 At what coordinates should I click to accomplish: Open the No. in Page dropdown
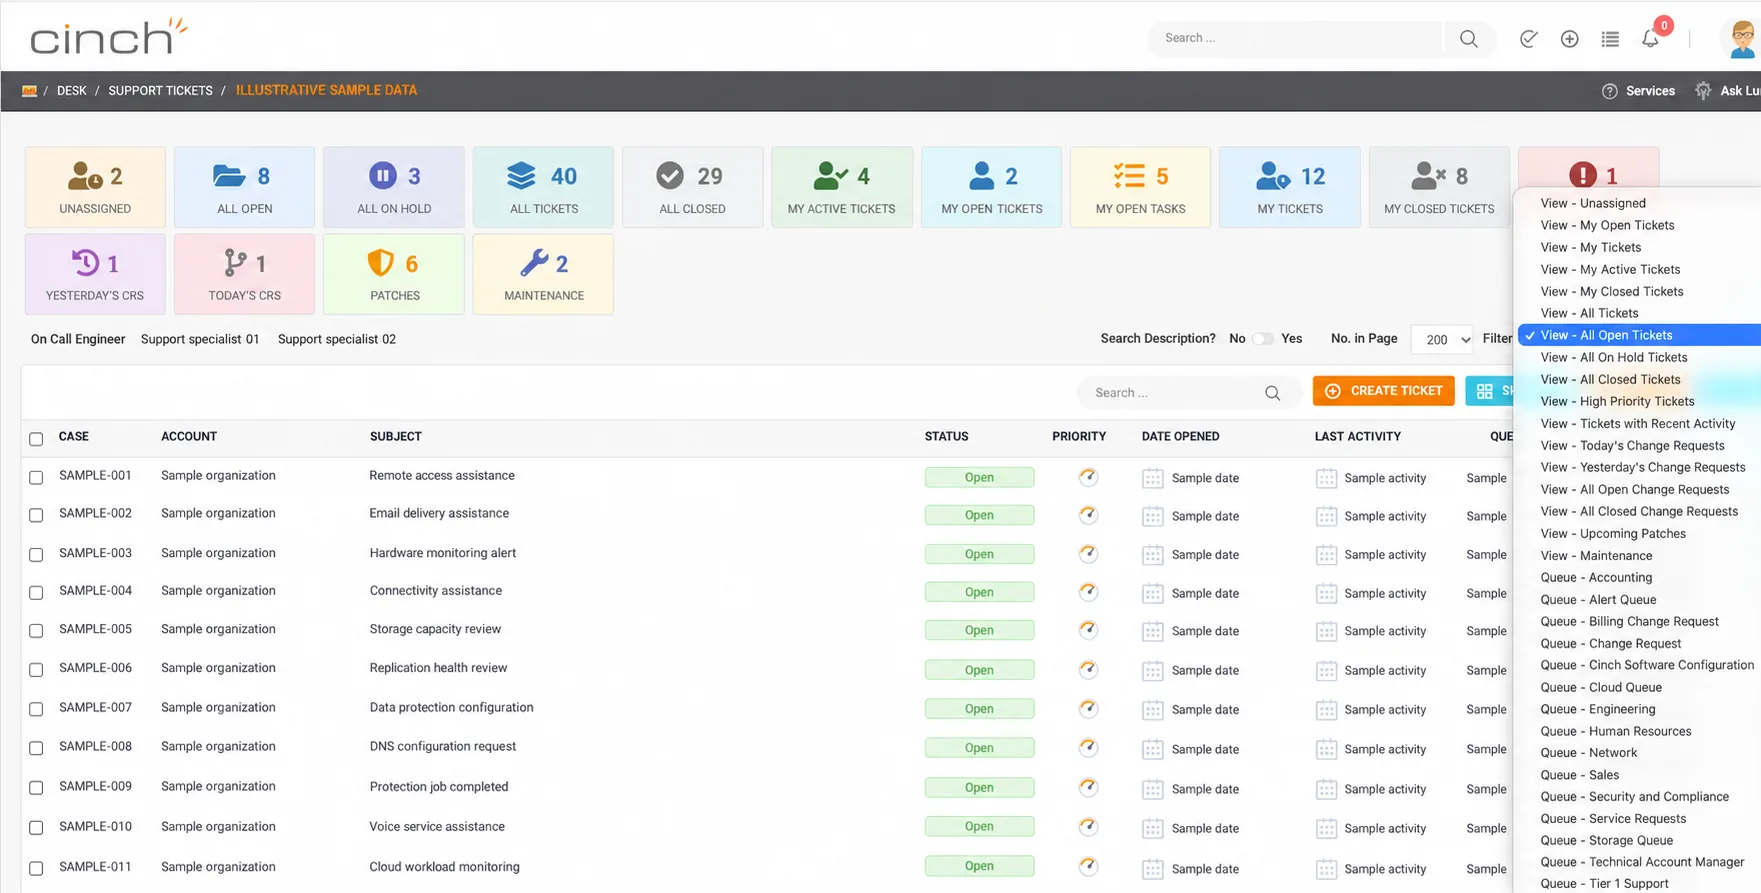(x=1442, y=339)
